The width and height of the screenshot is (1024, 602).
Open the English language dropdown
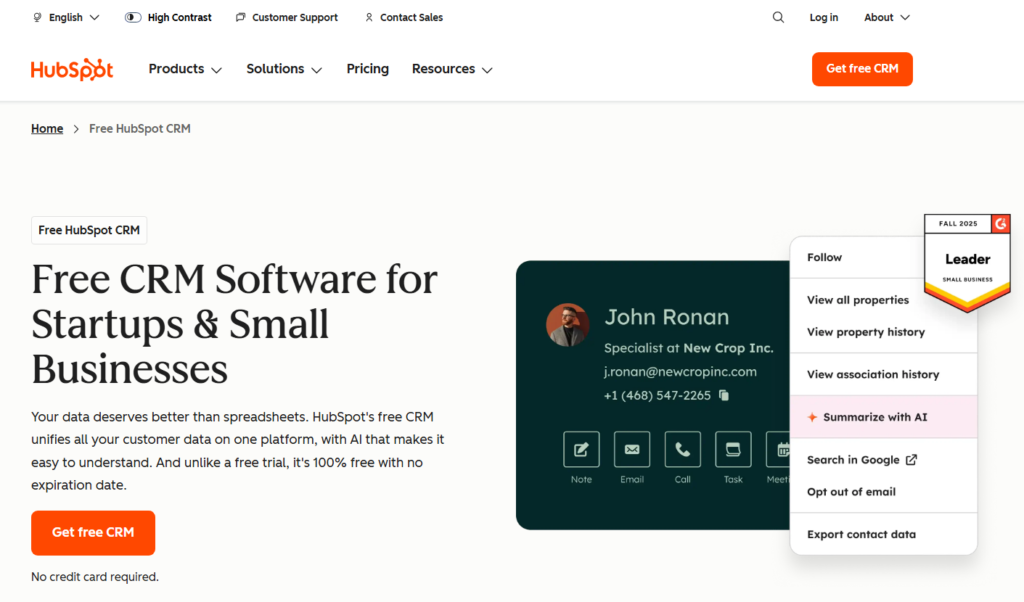tap(66, 17)
